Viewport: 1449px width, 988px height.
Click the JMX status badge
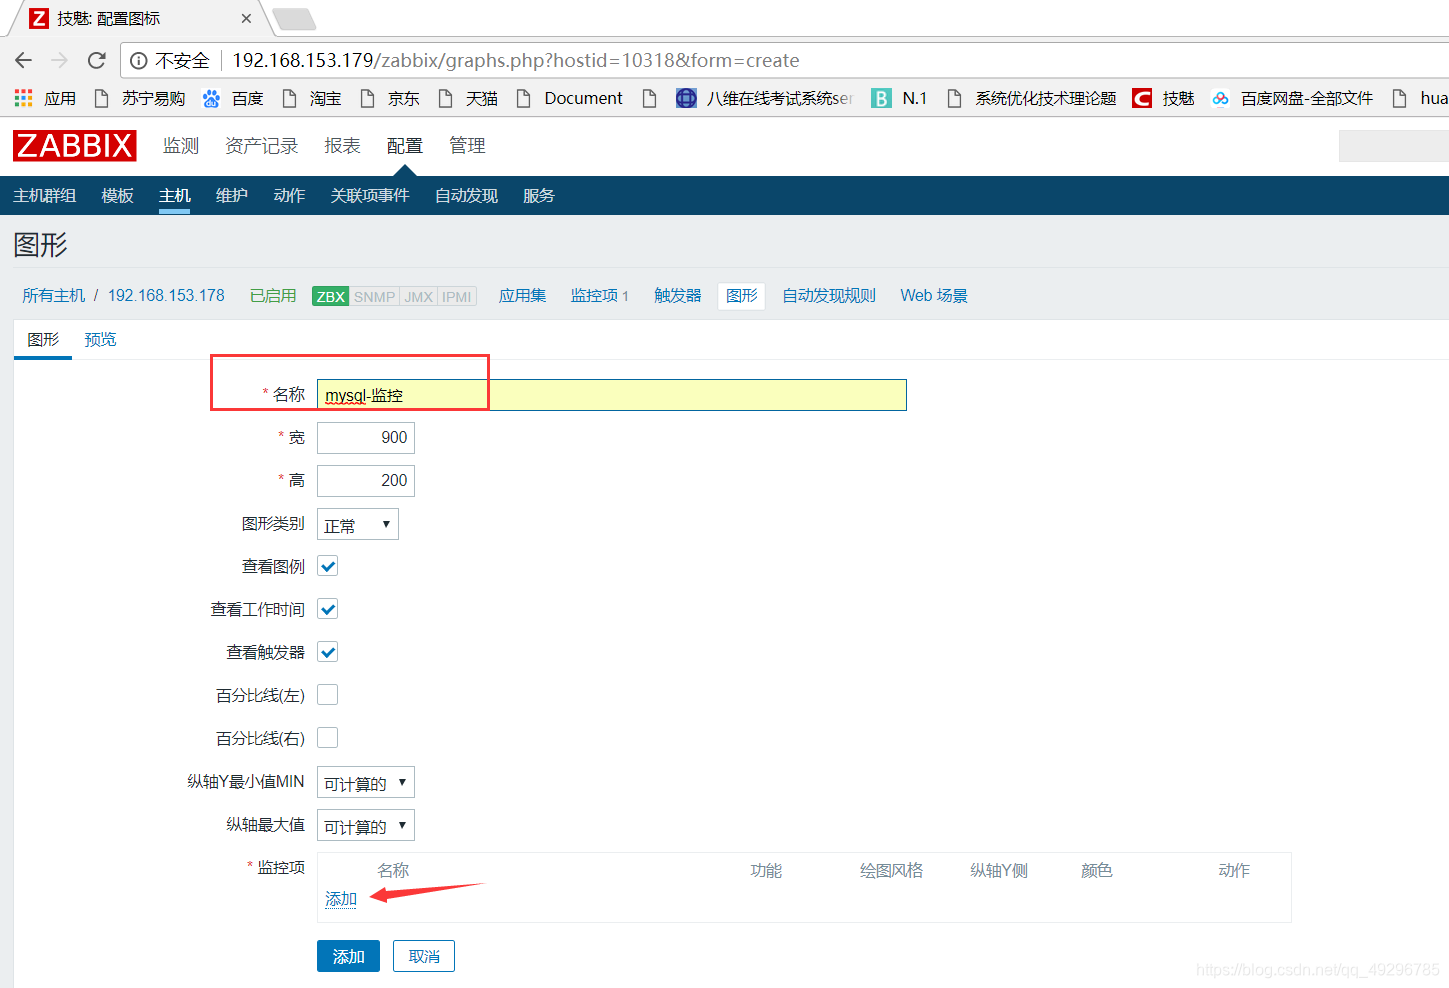[x=419, y=296]
